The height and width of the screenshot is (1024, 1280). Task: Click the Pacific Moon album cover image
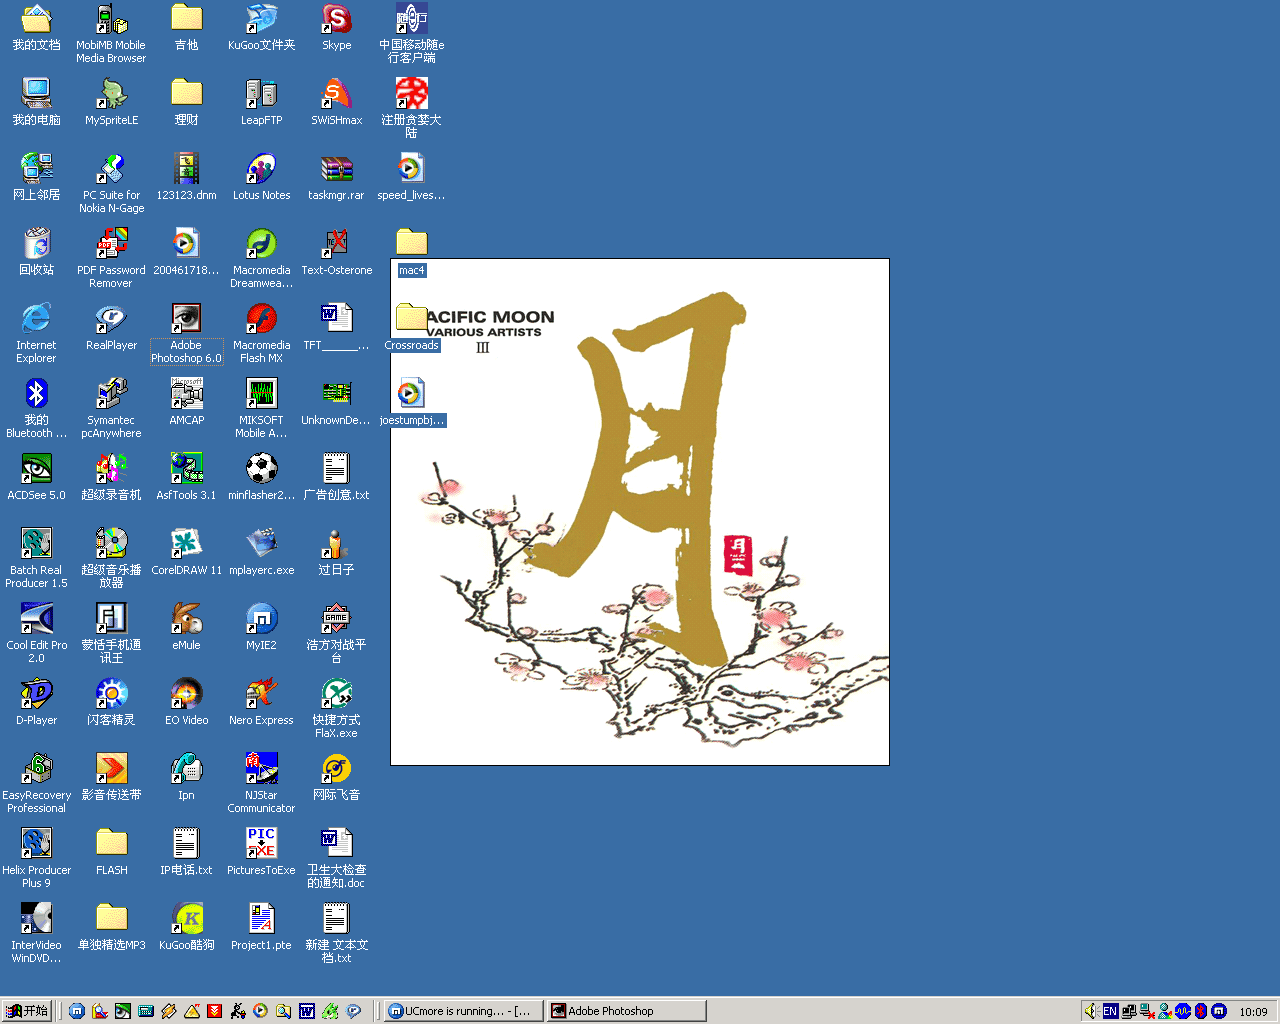click(x=640, y=512)
